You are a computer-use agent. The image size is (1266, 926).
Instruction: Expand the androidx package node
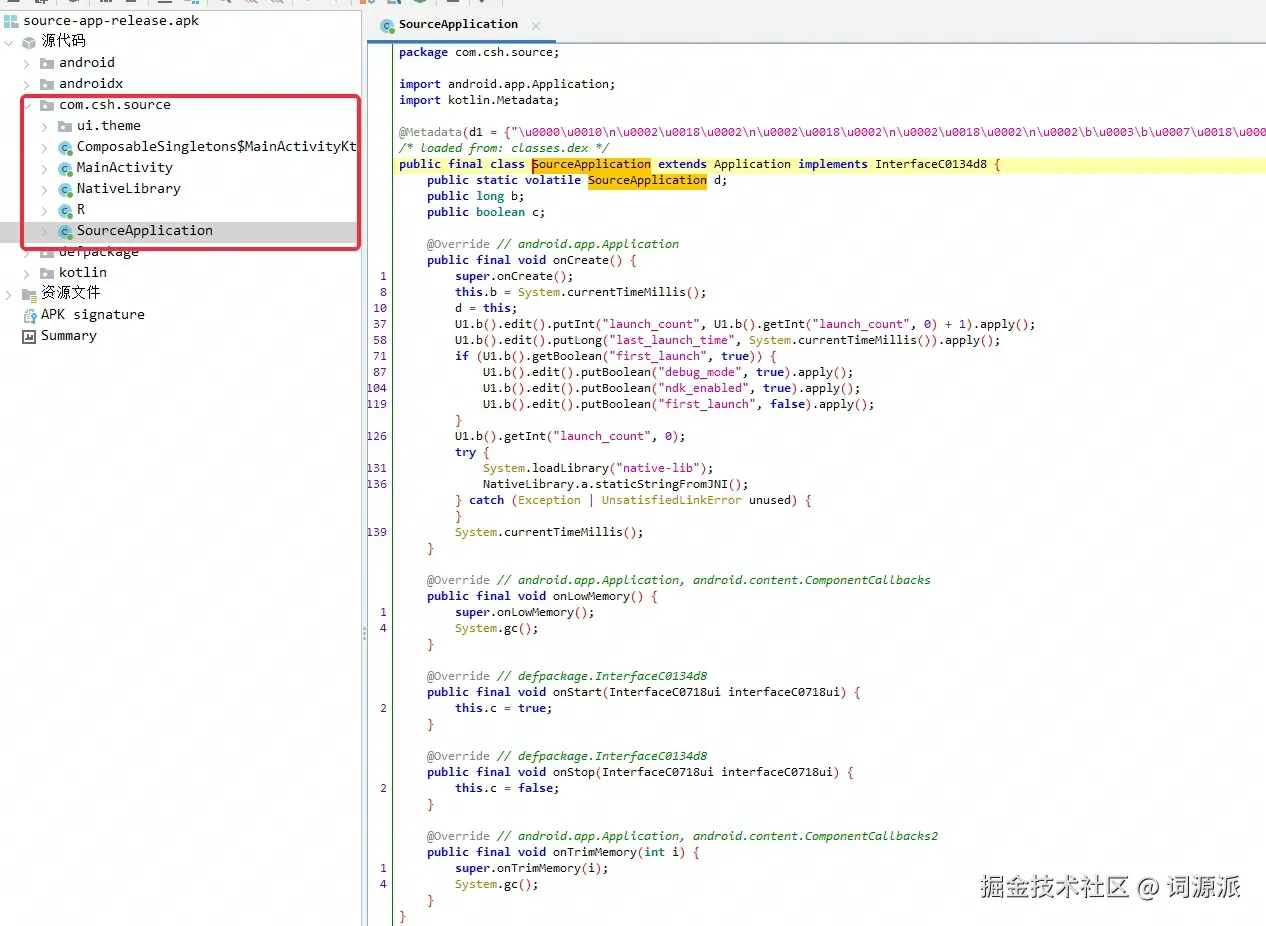pos(27,84)
